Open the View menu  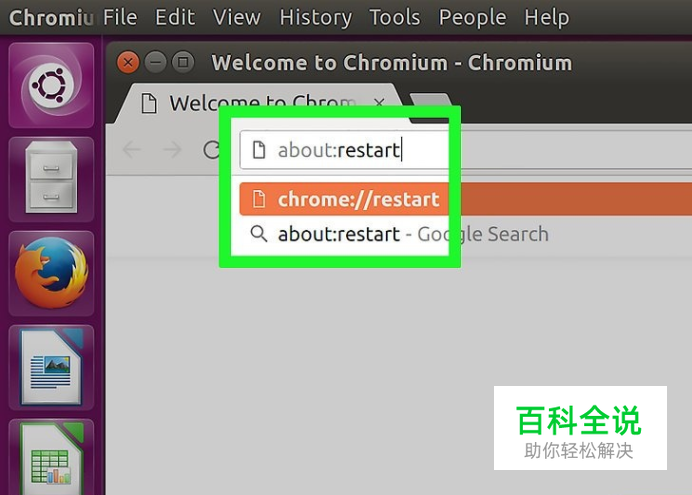pyautogui.click(x=237, y=18)
